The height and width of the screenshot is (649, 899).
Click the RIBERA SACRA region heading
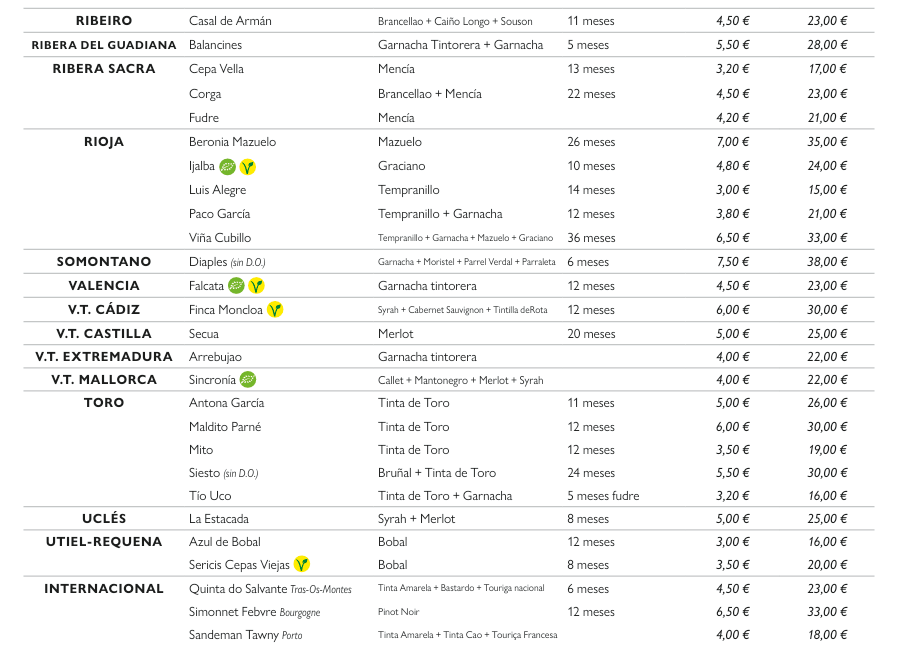click(x=104, y=69)
